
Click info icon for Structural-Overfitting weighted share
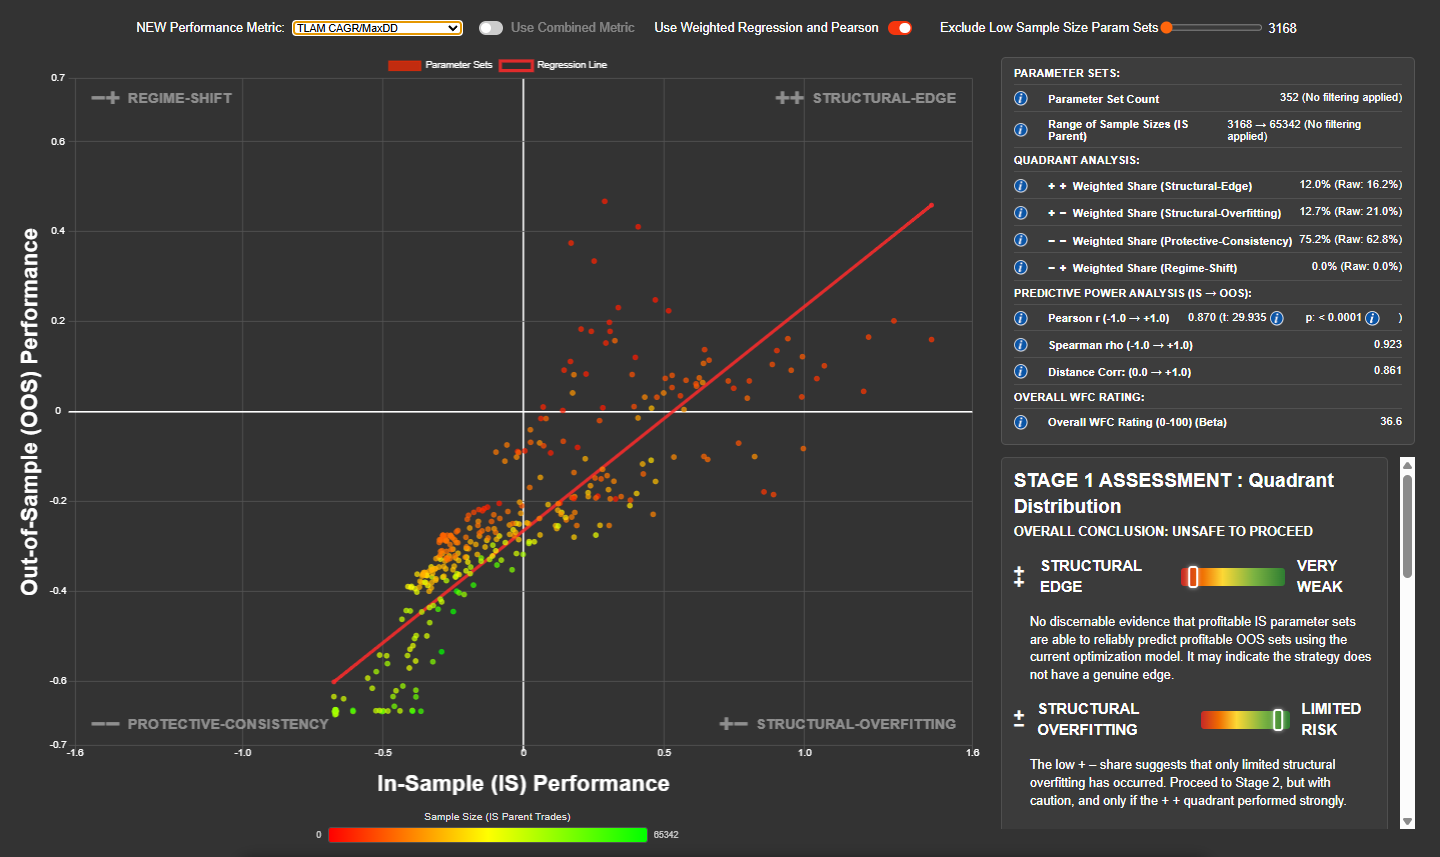1021,213
